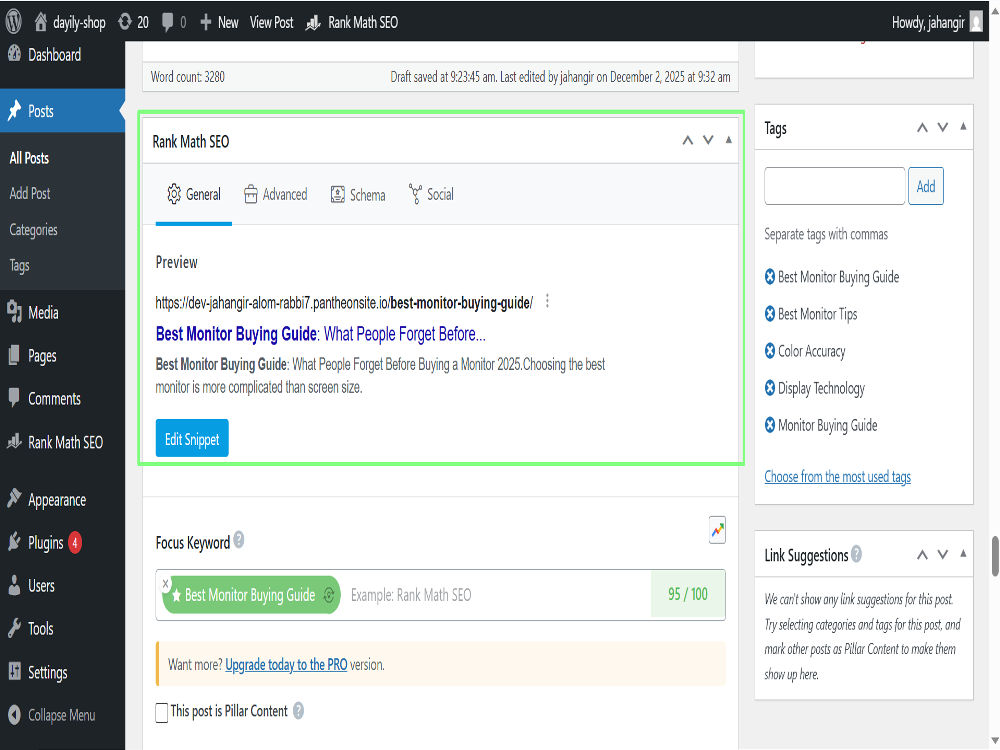This screenshot has height=750, width=1000.
Task: Click the dayily-shop home icon
Action: (40, 22)
